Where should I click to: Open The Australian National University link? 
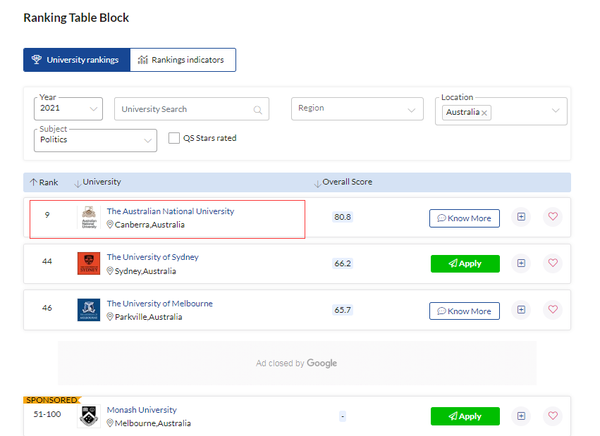click(170, 211)
